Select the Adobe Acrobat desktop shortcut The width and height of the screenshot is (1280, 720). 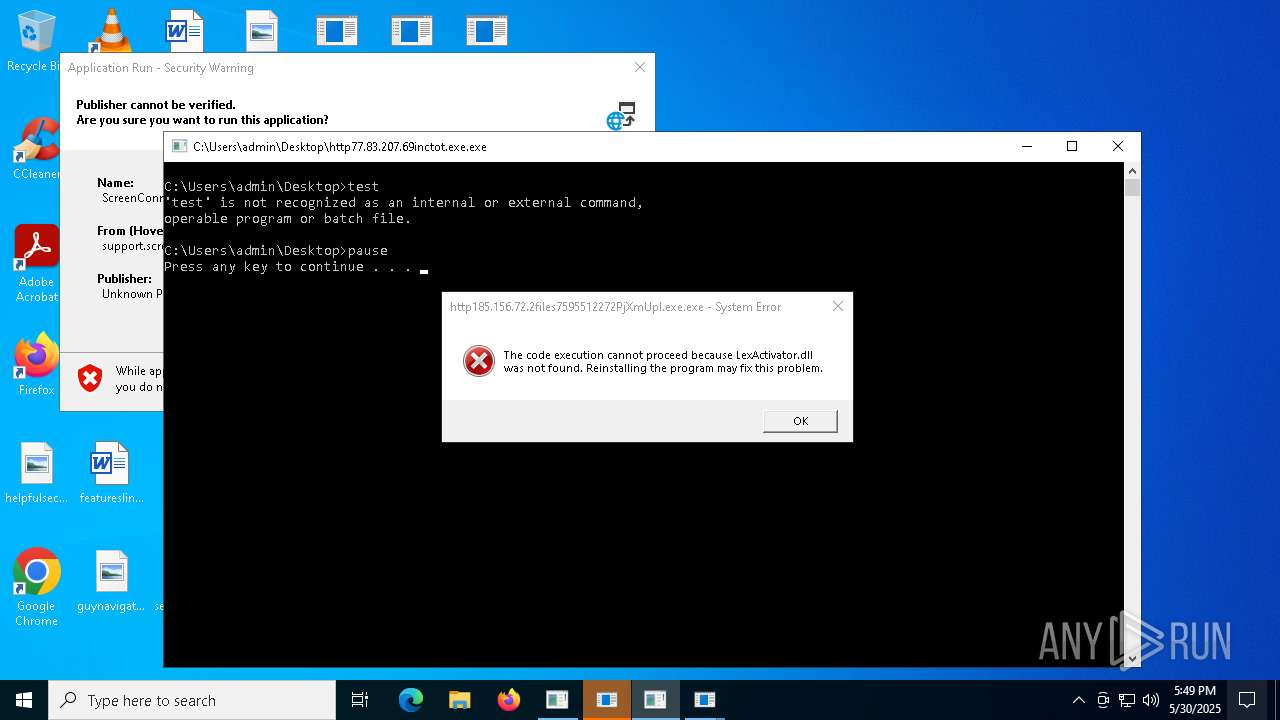click(x=36, y=263)
